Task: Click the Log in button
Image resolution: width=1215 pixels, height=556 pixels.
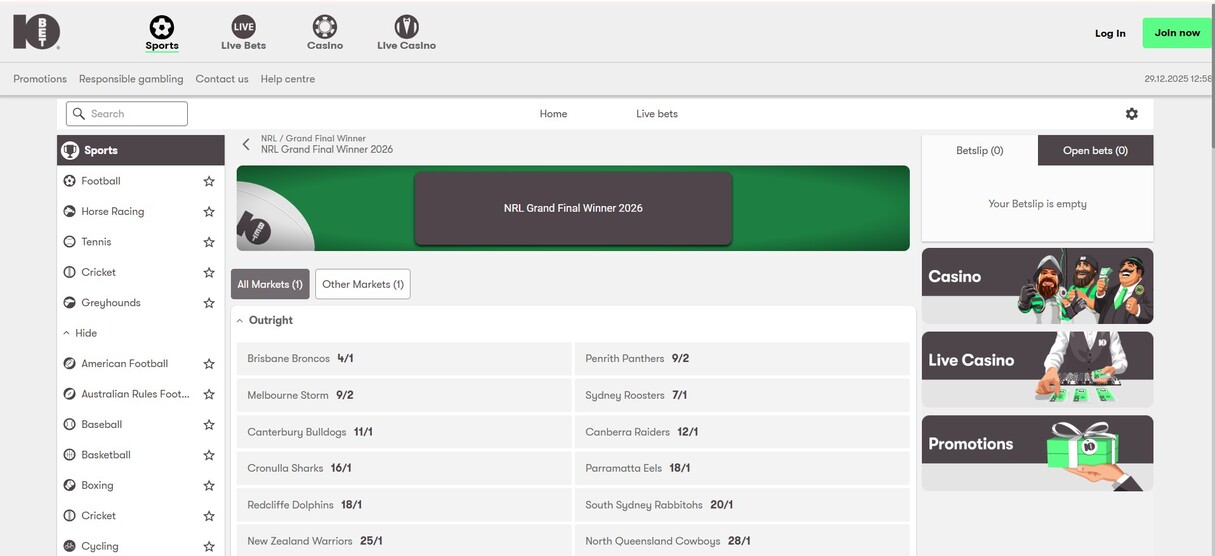Action: (1110, 33)
